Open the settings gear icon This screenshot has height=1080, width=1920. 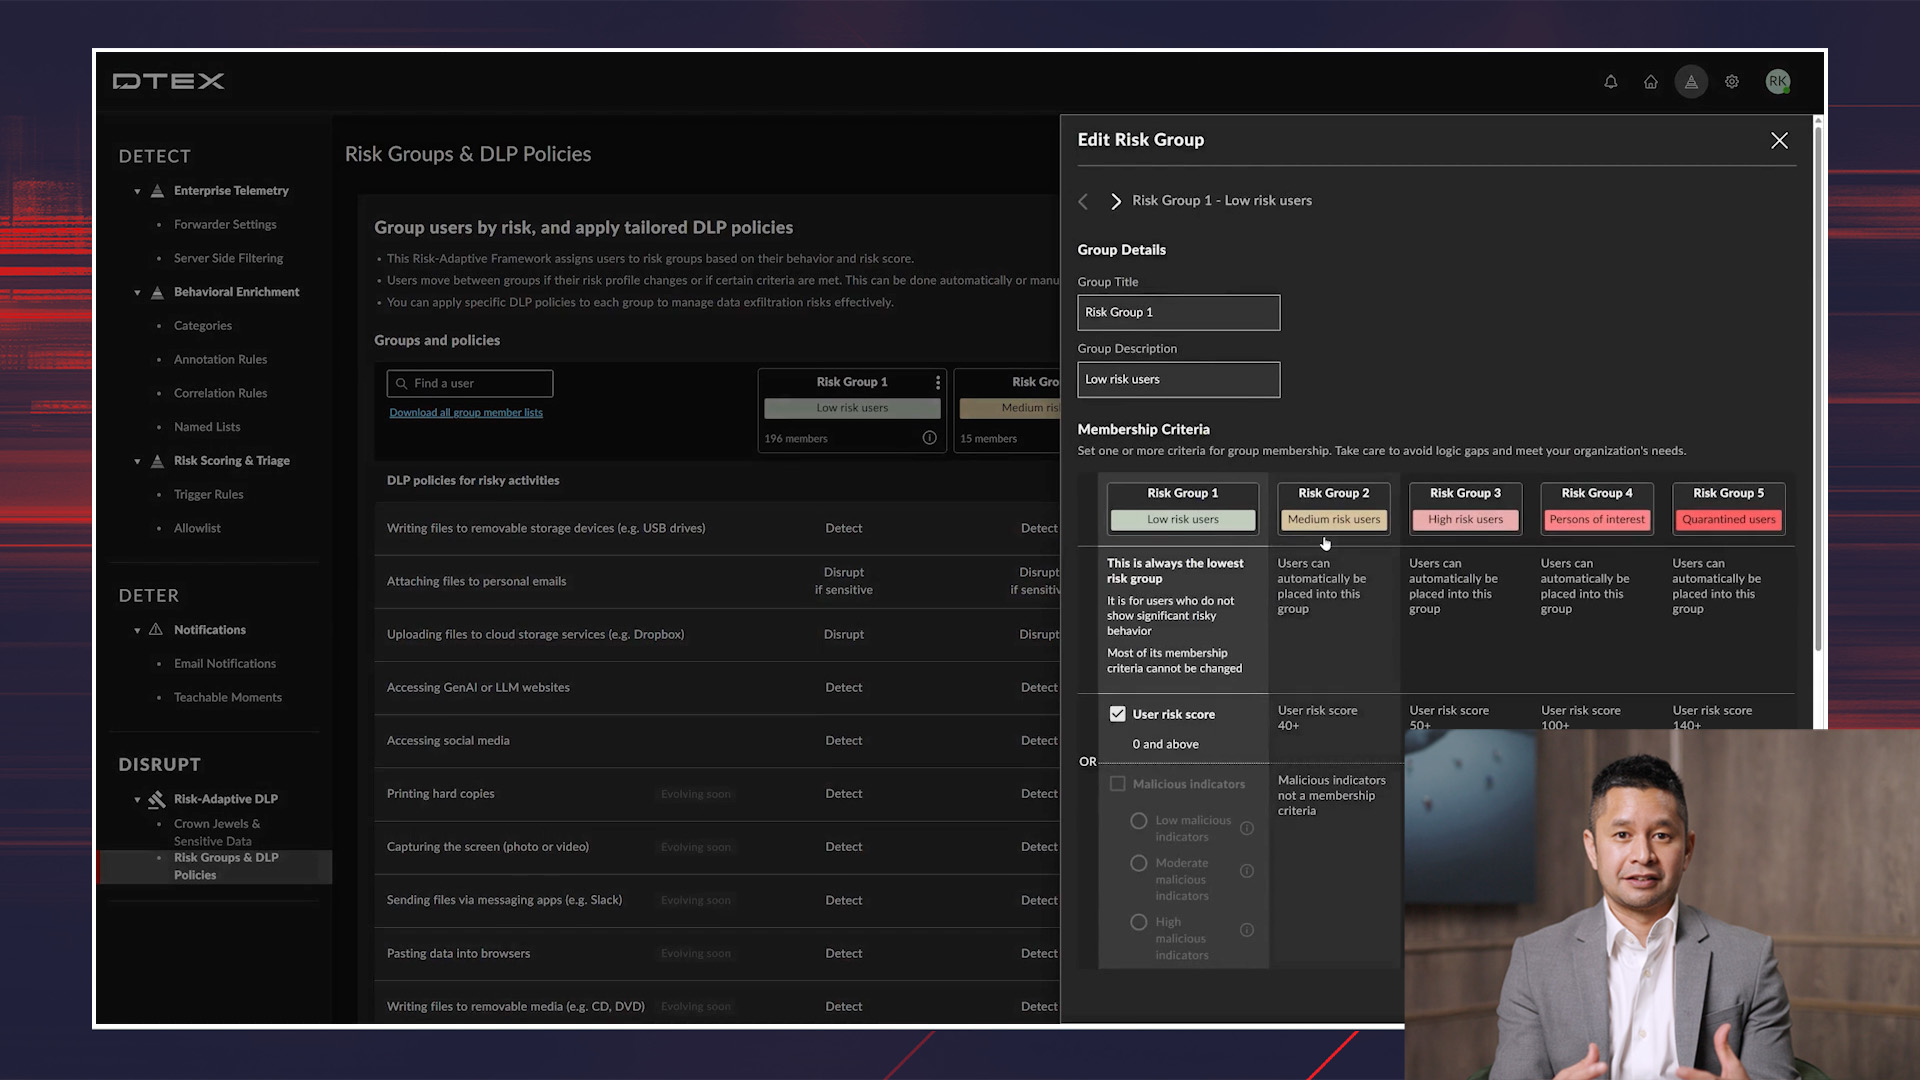[1732, 82]
